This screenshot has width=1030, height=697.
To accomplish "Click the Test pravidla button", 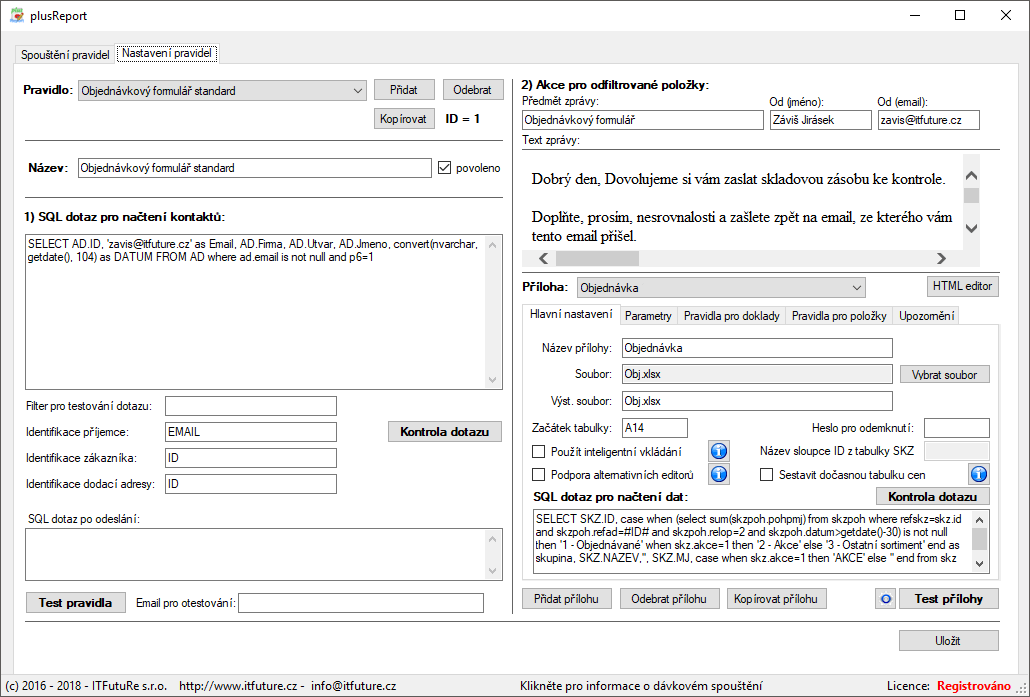I will (76, 602).
